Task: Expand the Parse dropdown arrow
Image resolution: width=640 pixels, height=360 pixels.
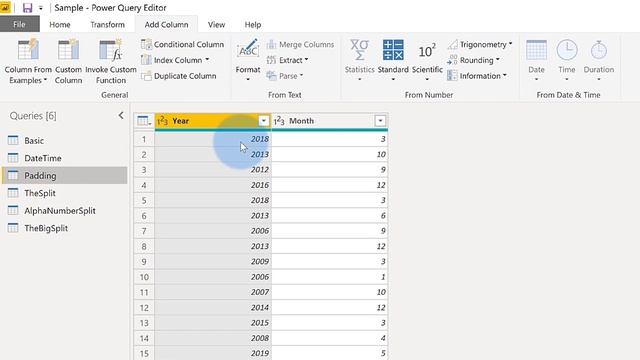Action: click(x=301, y=76)
